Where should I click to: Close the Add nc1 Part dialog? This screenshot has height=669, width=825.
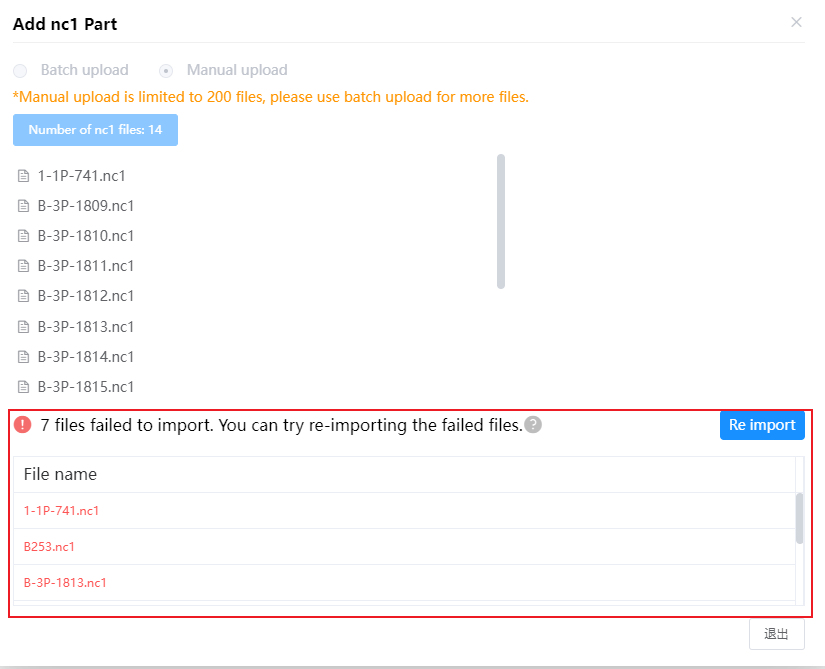(796, 22)
